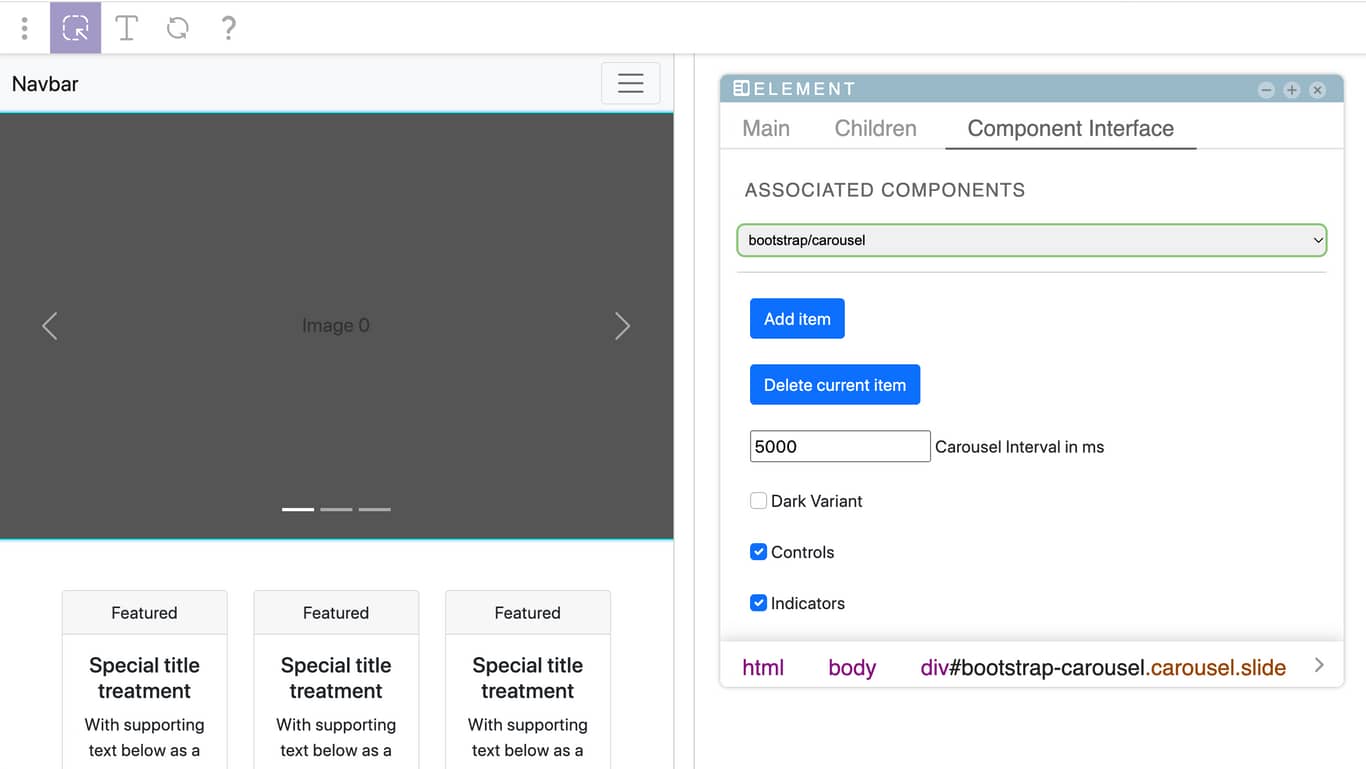Image resolution: width=1366 pixels, height=769 pixels.
Task: Toggle the Navbar hamburger menu
Action: point(630,83)
